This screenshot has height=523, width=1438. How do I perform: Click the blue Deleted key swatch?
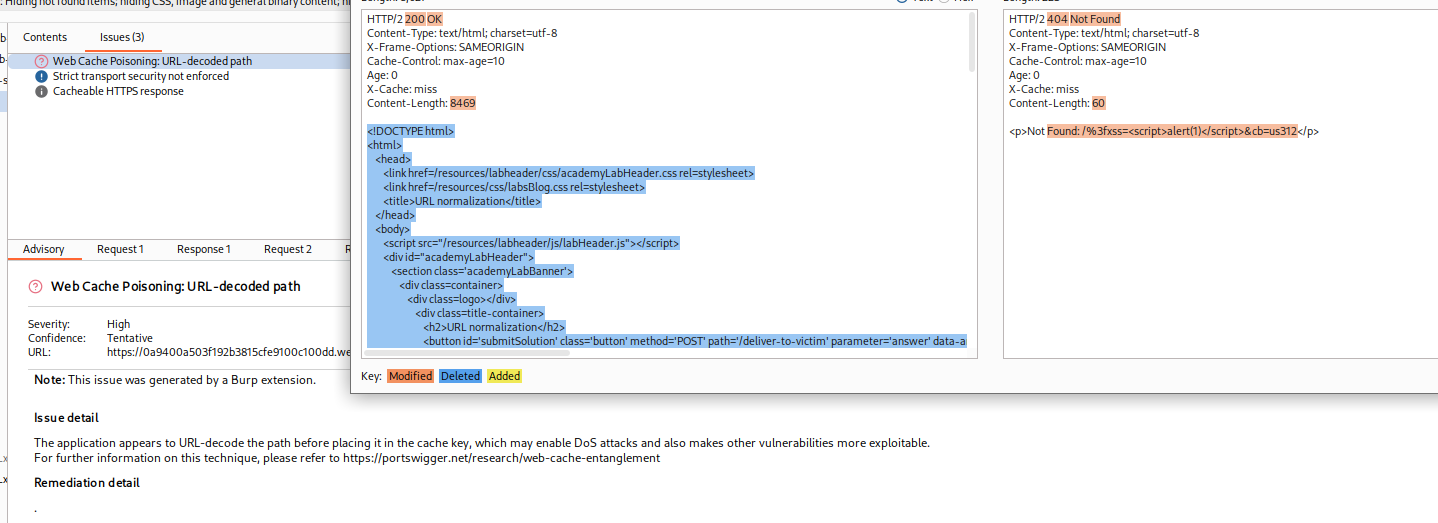[x=460, y=376]
